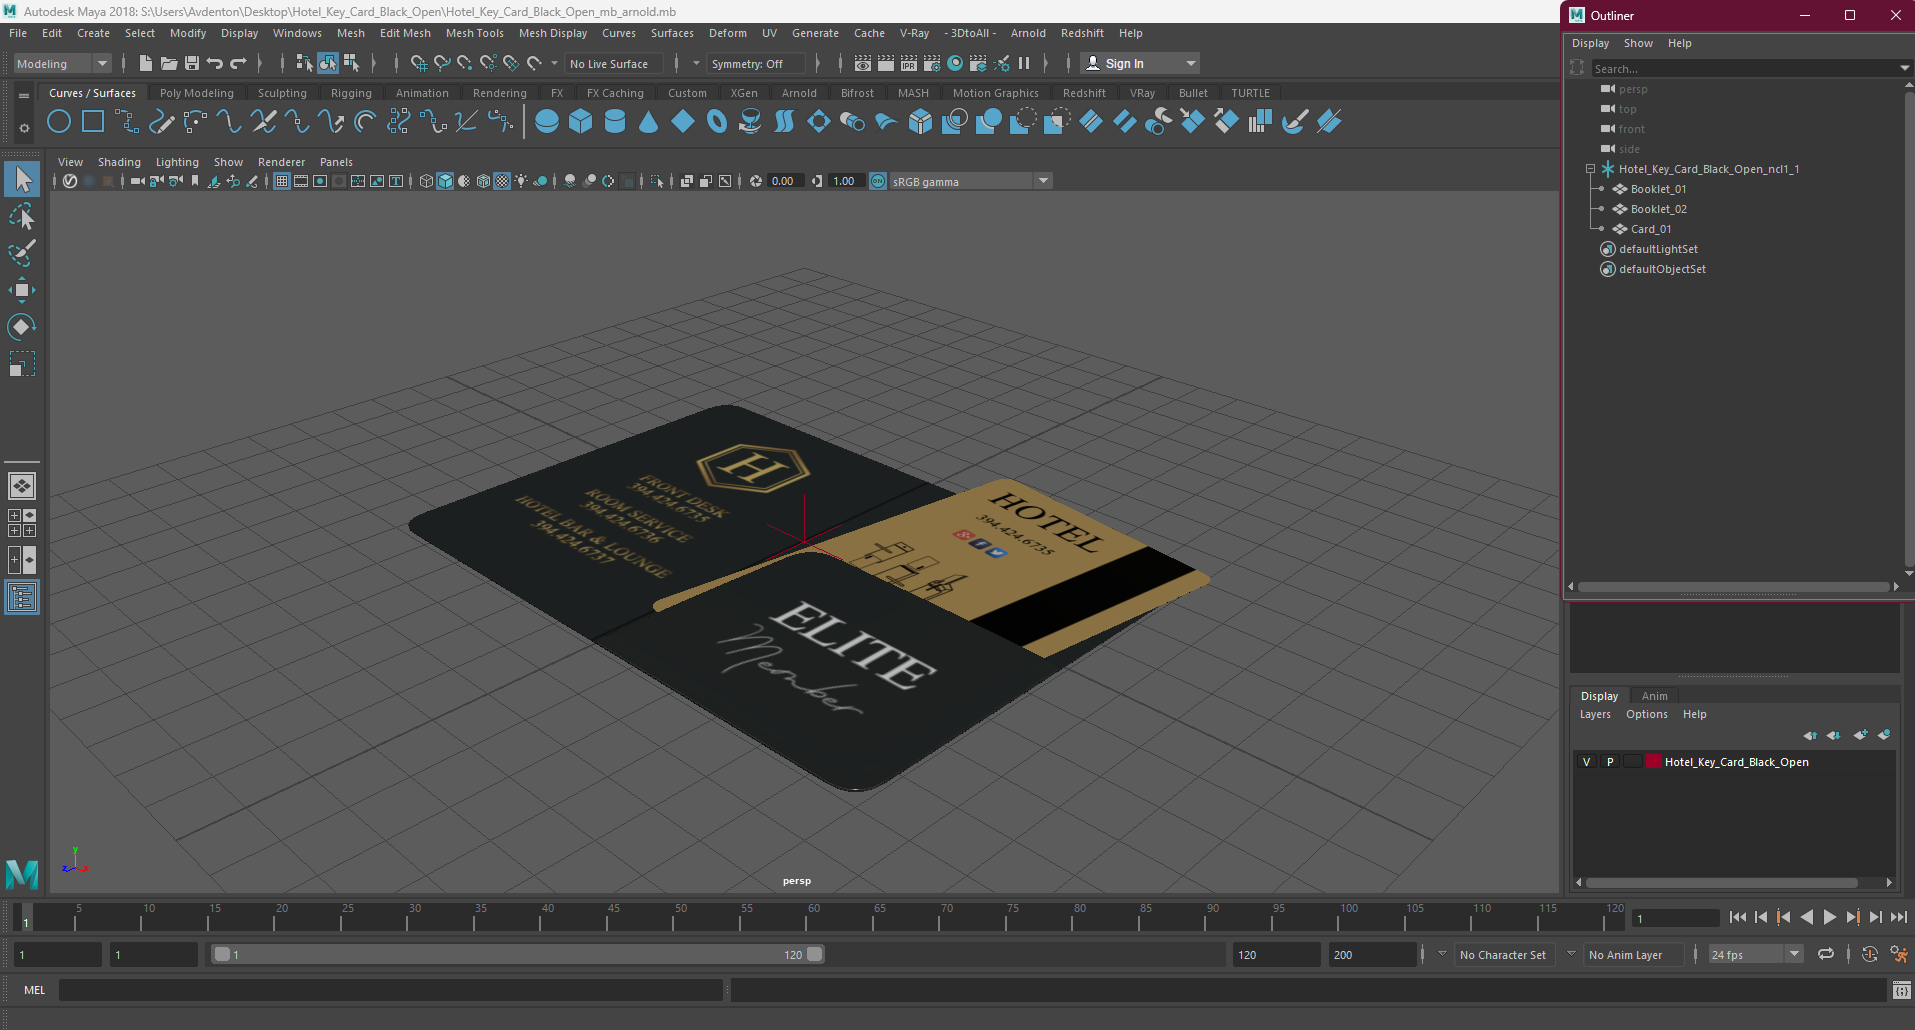
Task: Toggle the layer display type box
Action: click(1633, 762)
